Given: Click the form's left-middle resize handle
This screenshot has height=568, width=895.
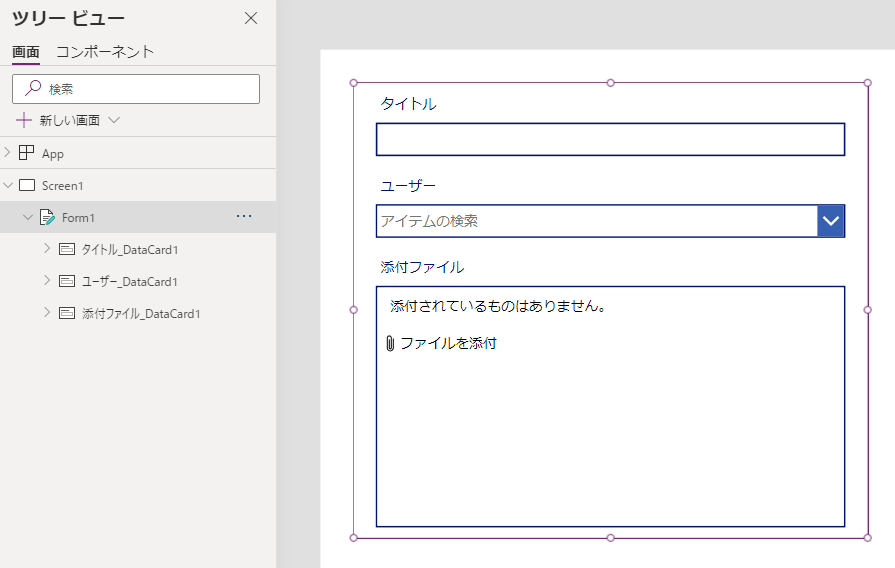Looking at the screenshot, I should coord(354,310).
